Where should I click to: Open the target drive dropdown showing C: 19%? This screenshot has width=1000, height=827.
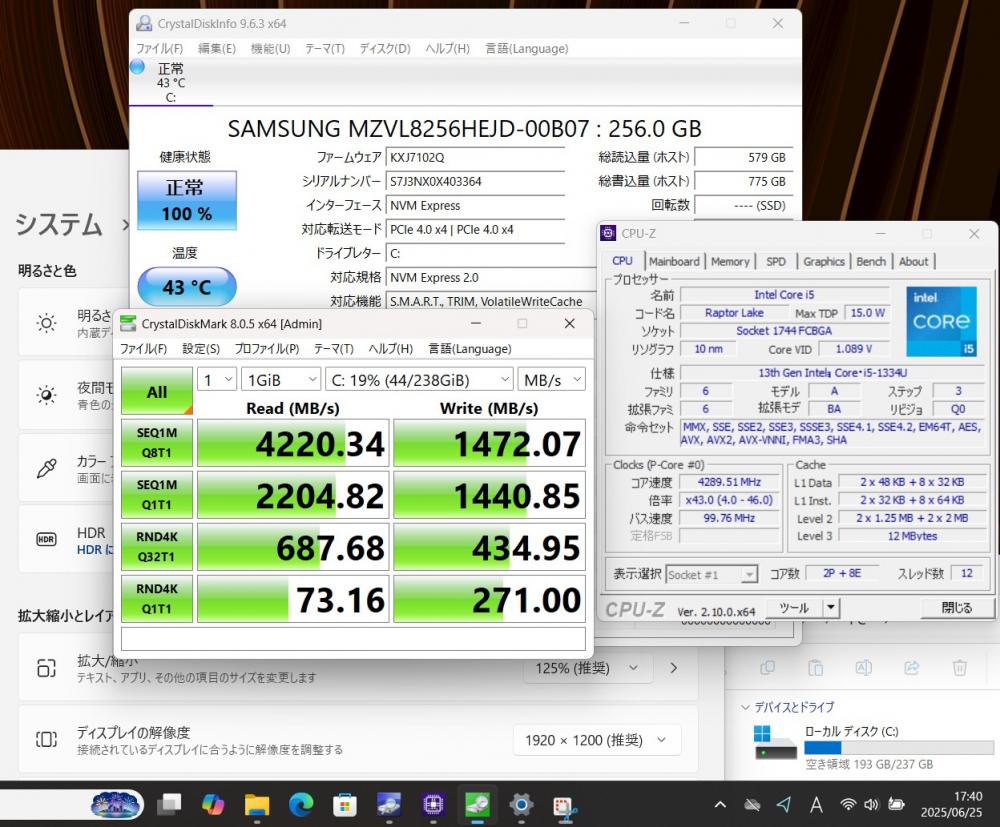click(x=420, y=380)
